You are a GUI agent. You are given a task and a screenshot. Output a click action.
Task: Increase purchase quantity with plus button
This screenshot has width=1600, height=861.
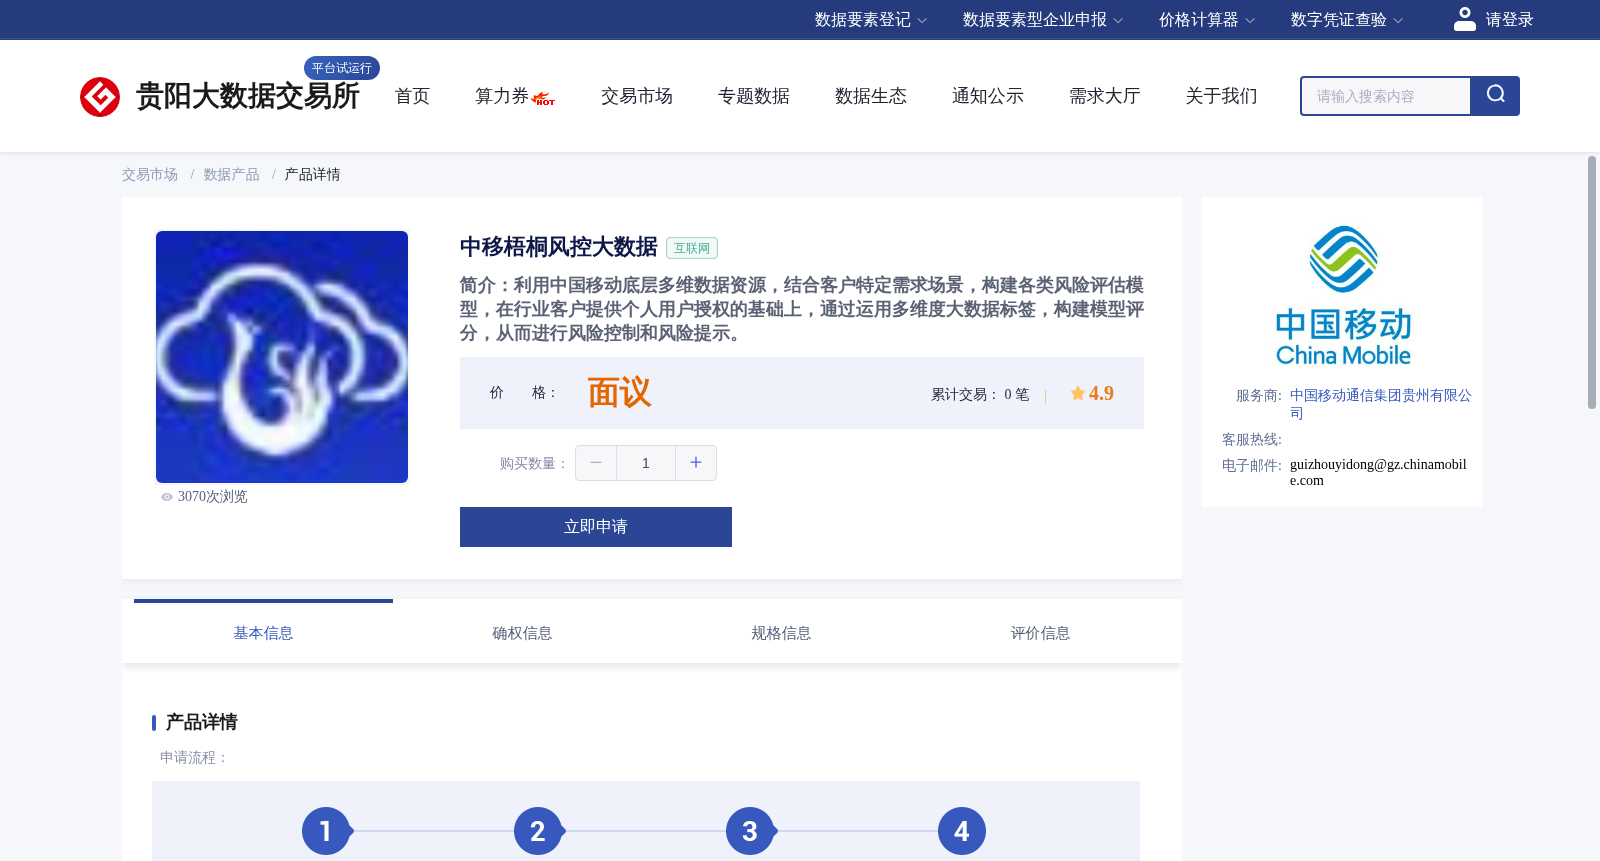696,463
